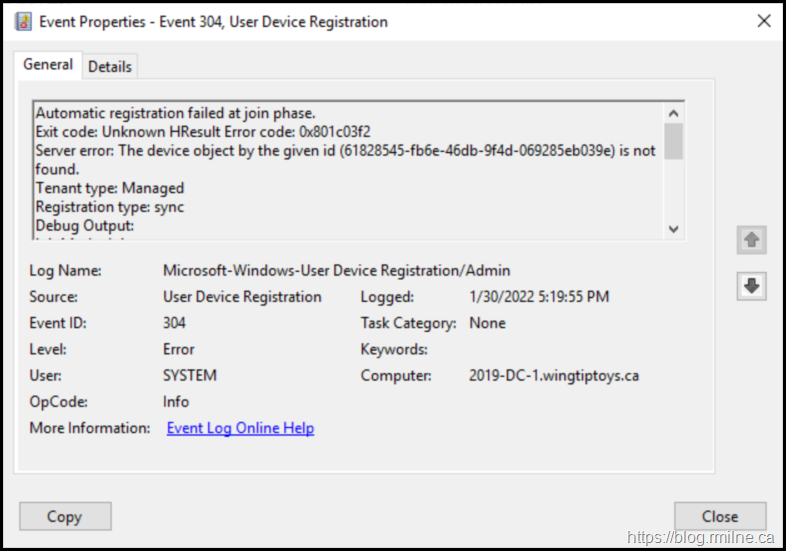Click the Level value Error

(179, 350)
